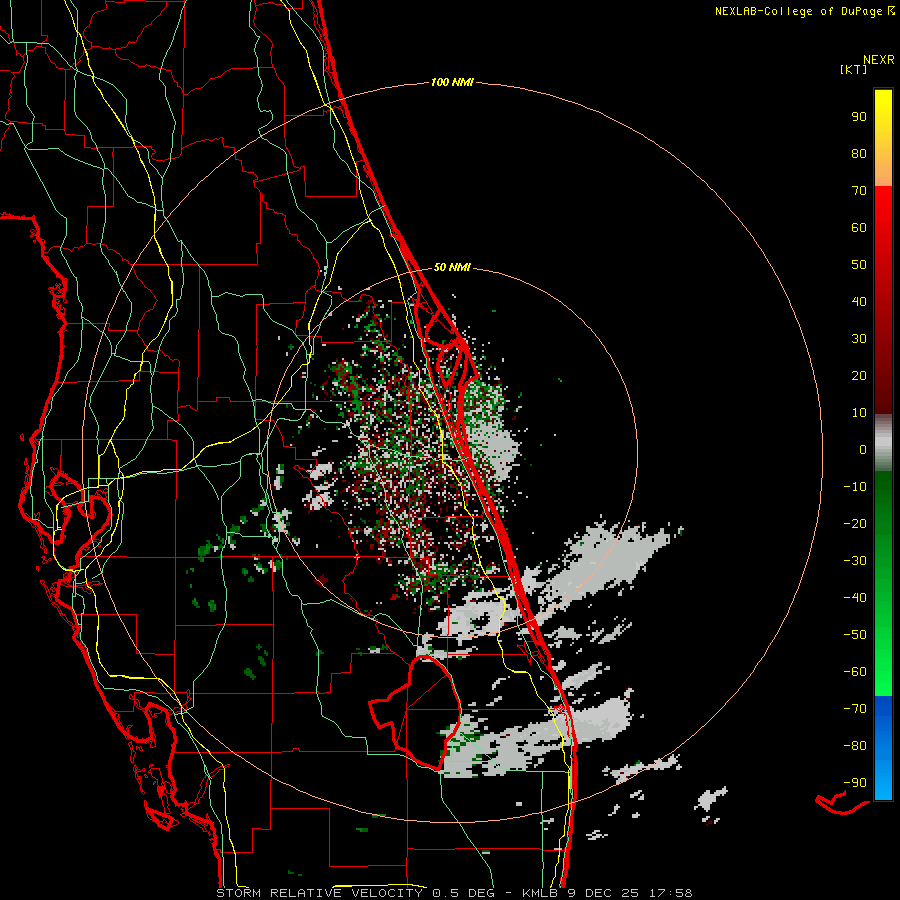Pick the gray zero-velocity color bar segment
900x900 pixels.
tap(883, 442)
